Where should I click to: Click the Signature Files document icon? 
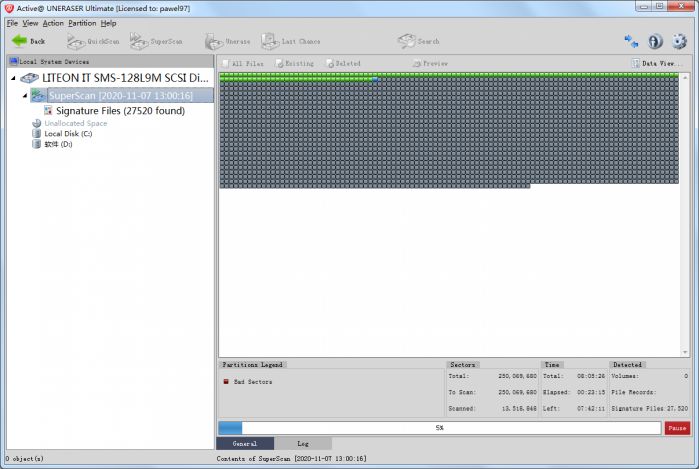click(48, 111)
